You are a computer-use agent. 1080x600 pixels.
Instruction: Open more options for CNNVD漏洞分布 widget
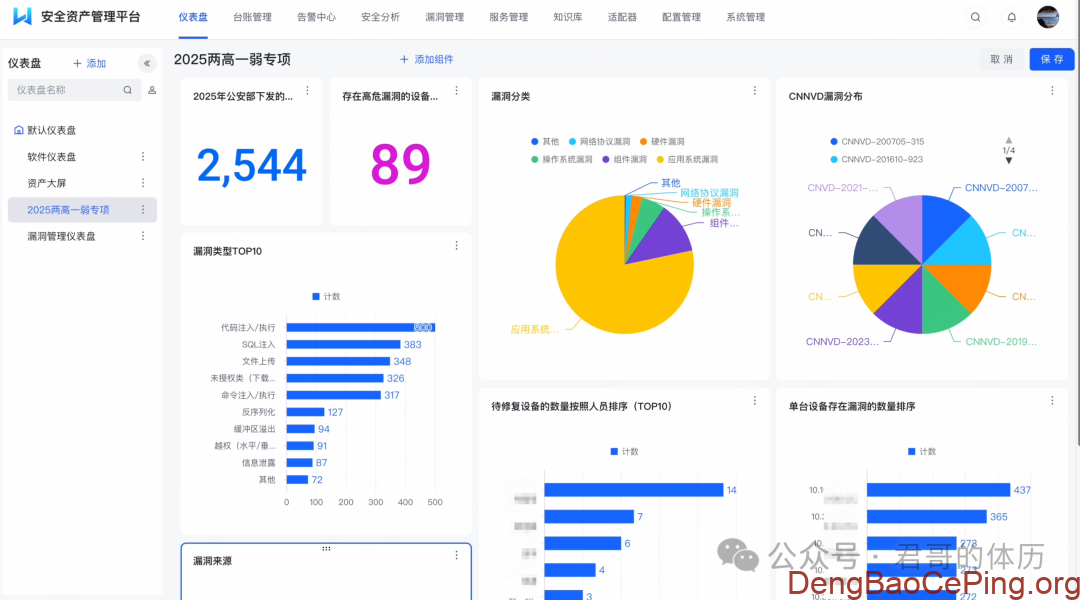[x=1052, y=91]
